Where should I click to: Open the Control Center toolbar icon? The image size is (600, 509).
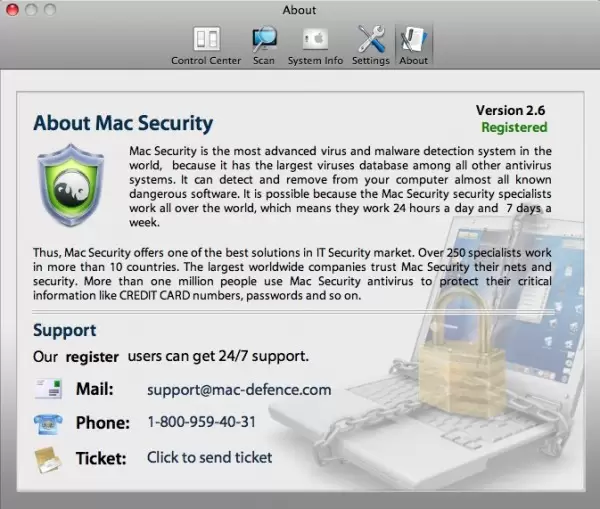pyautogui.click(x=206, y=42)
